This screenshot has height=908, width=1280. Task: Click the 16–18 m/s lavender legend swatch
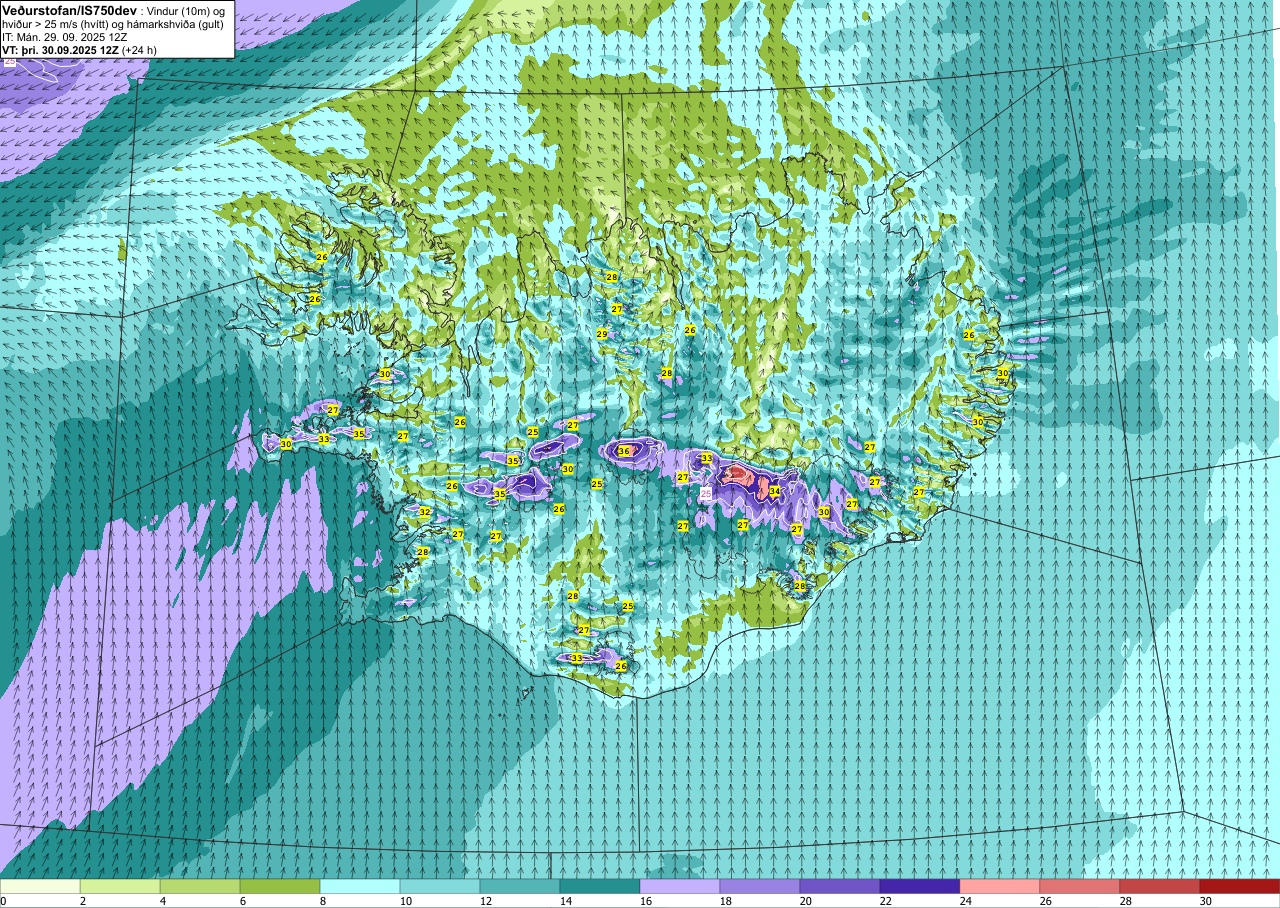coord(680,886)
